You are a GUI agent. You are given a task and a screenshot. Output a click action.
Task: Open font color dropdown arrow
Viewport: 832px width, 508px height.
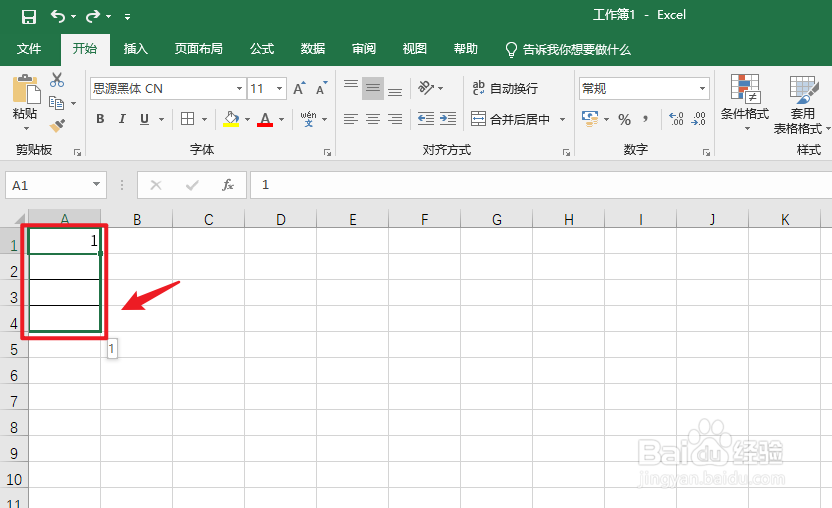pyautogui.click(x=282, y=119)
